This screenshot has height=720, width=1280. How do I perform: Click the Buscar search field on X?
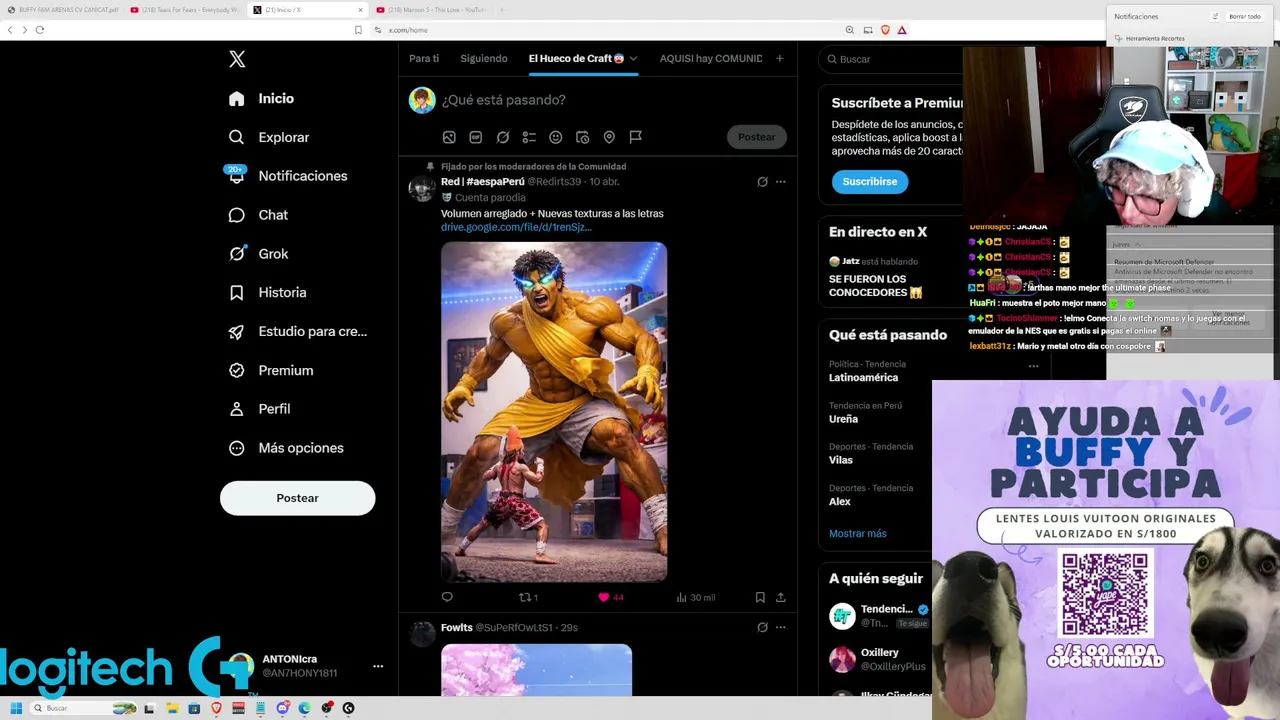pyautogui.click(x=890, y=59)
